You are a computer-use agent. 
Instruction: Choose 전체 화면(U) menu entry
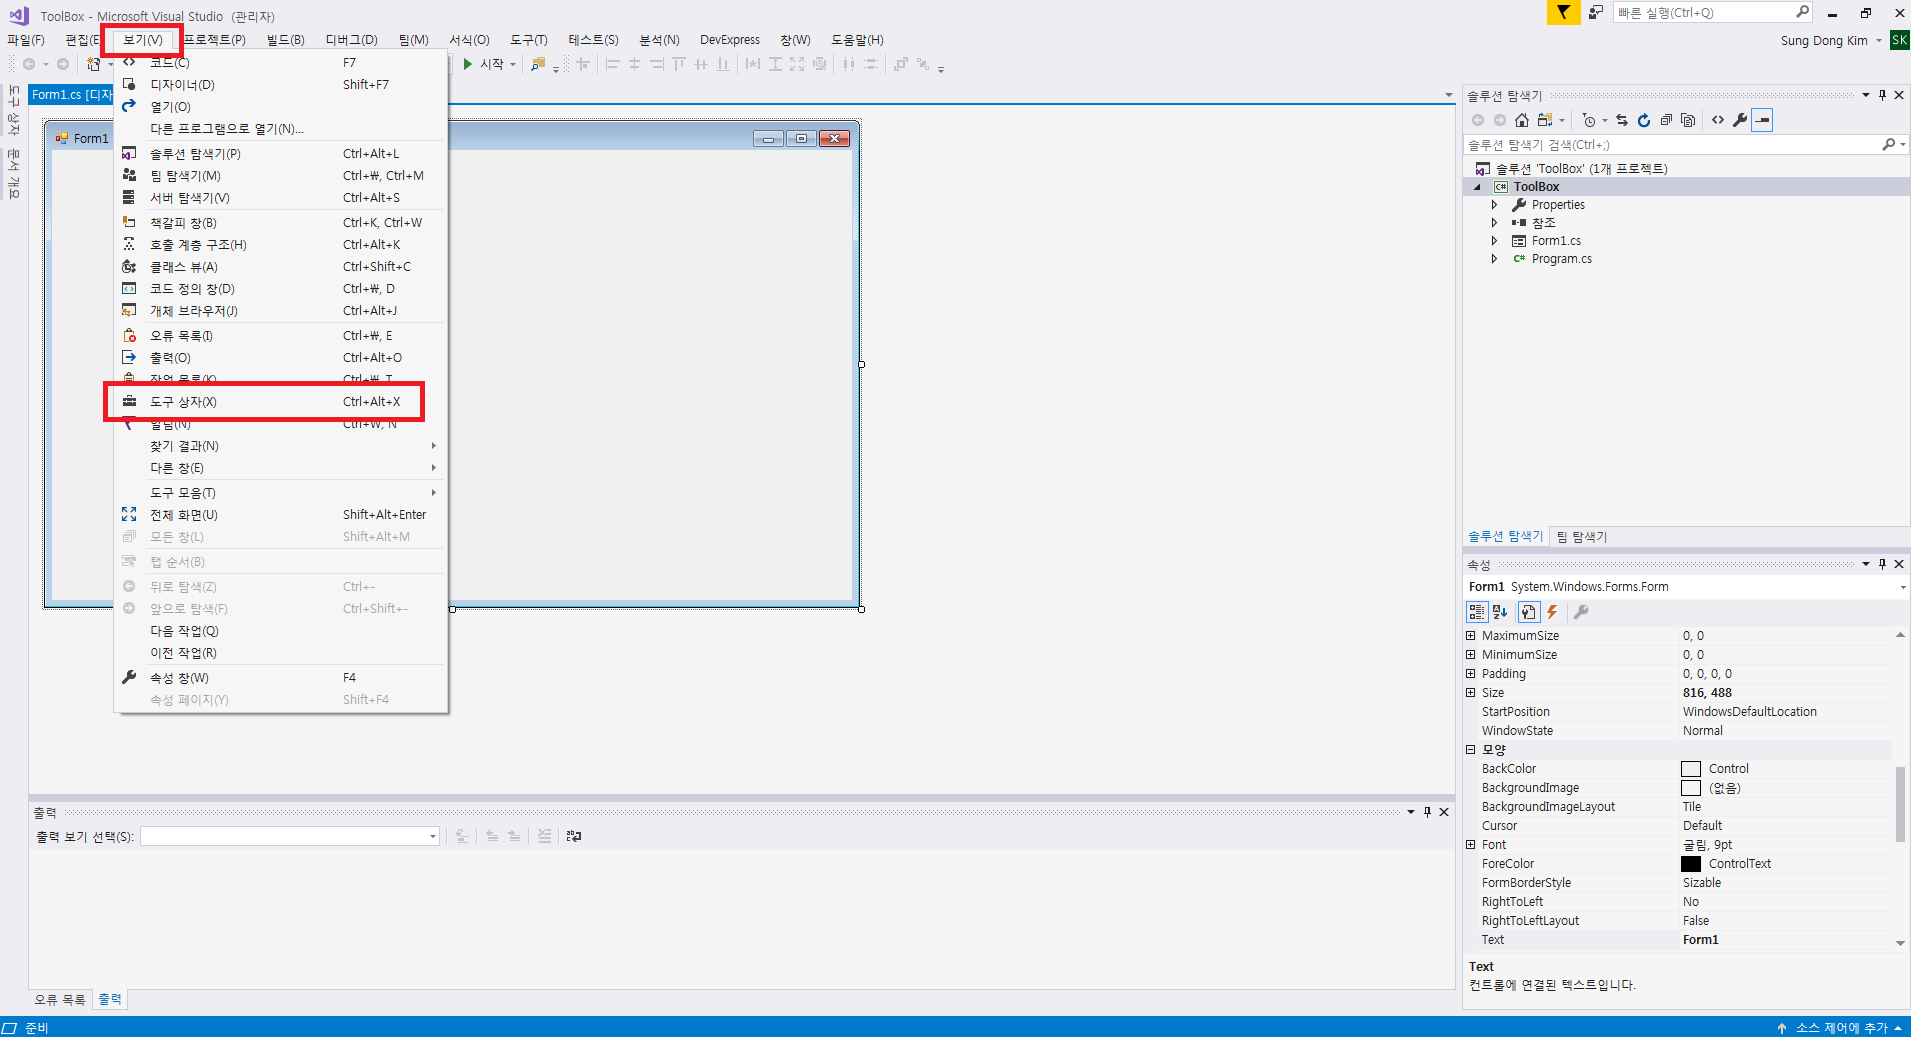281,515
